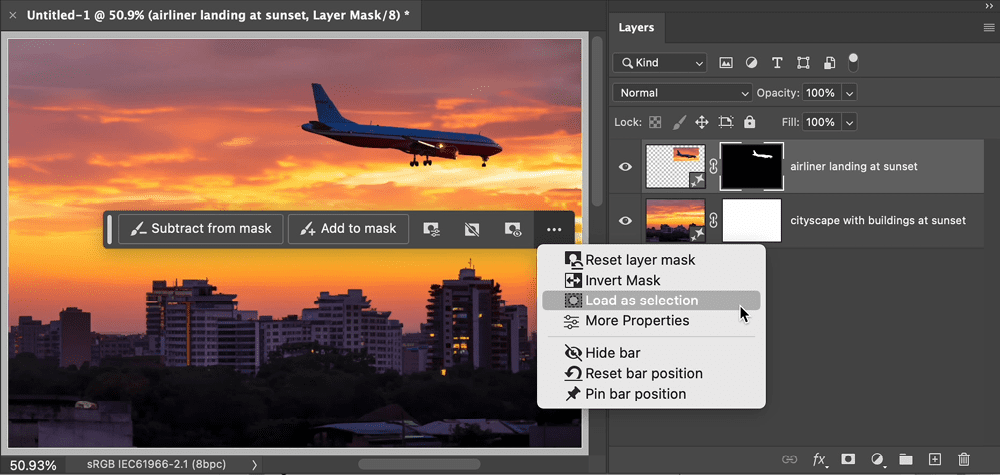
Task: Open the Kind filter dropdown
Action: click(659, 62)
